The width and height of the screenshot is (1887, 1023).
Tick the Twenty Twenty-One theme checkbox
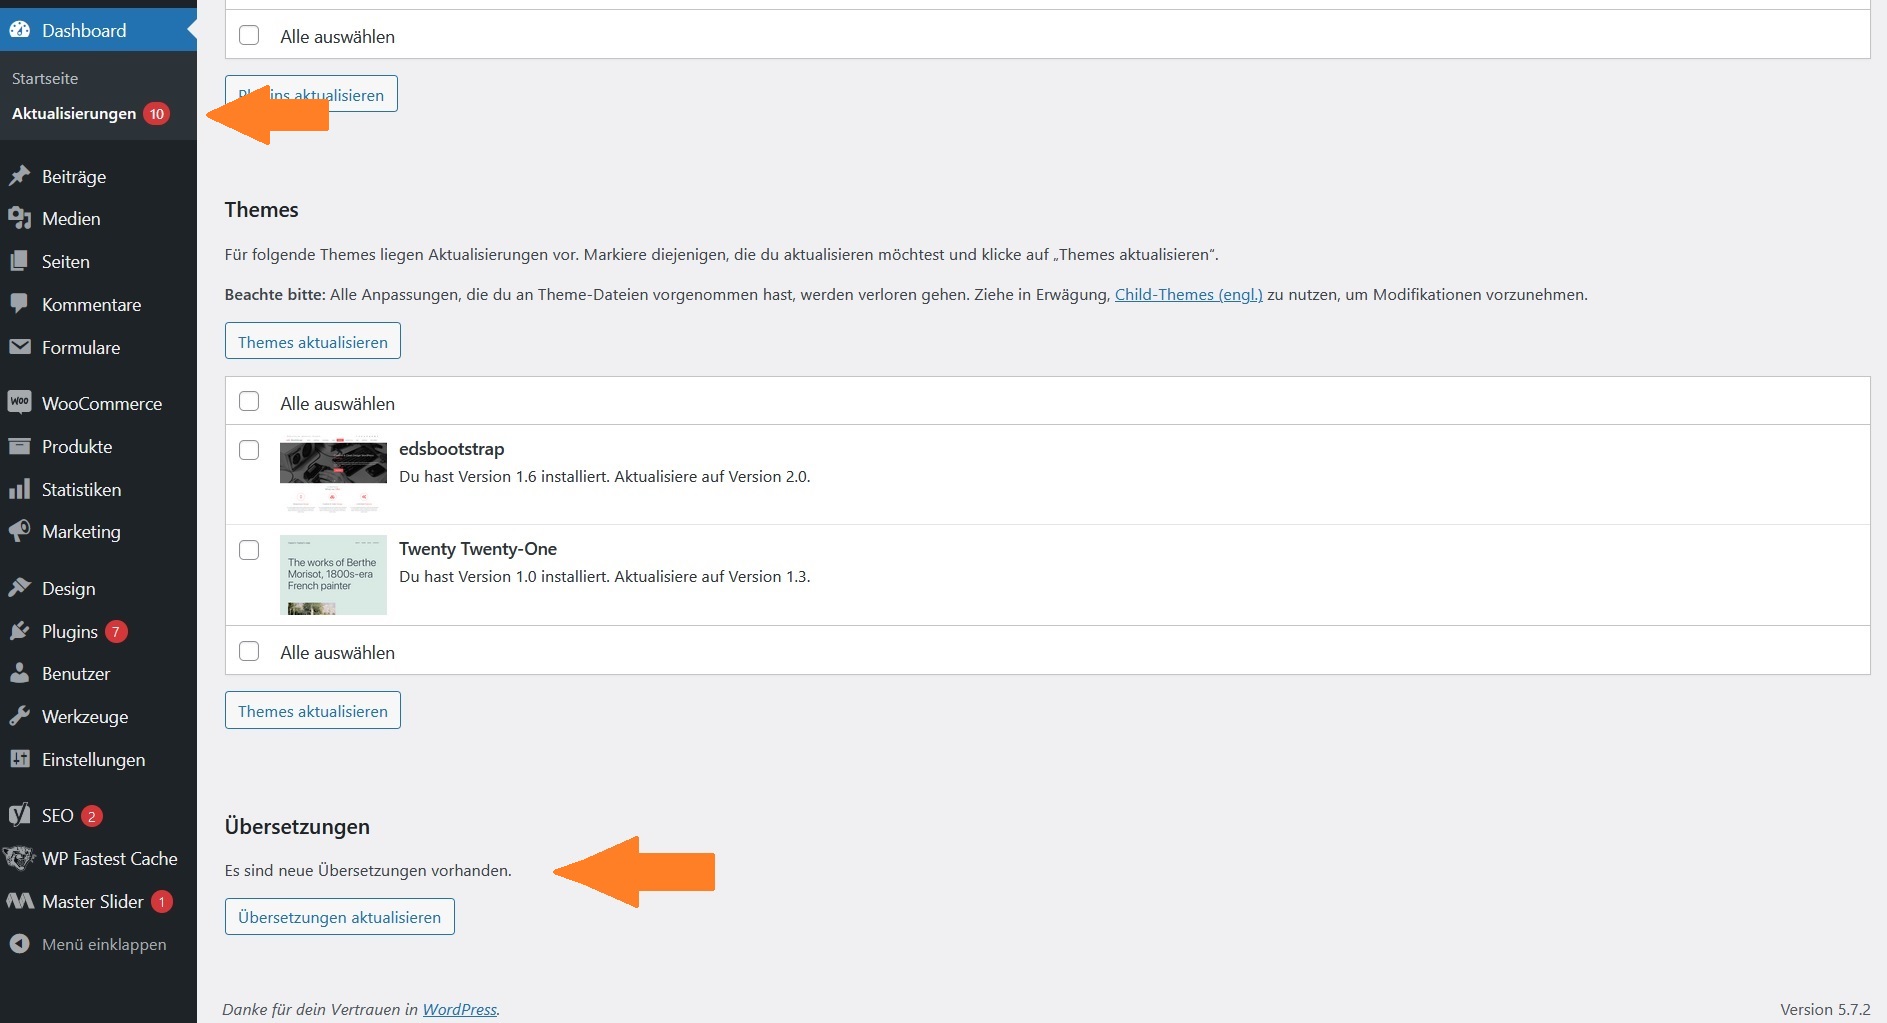[x=249, y=550]
